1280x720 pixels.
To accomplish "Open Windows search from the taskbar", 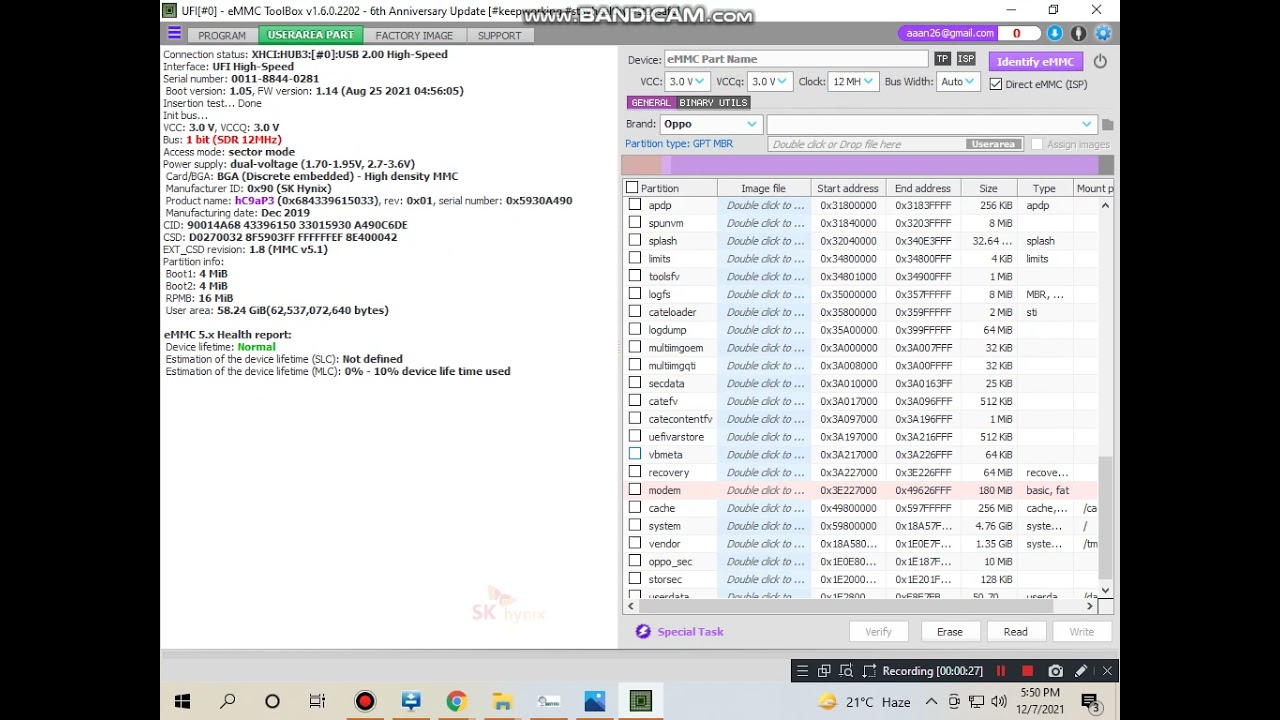I will click(x=228, y=701).
